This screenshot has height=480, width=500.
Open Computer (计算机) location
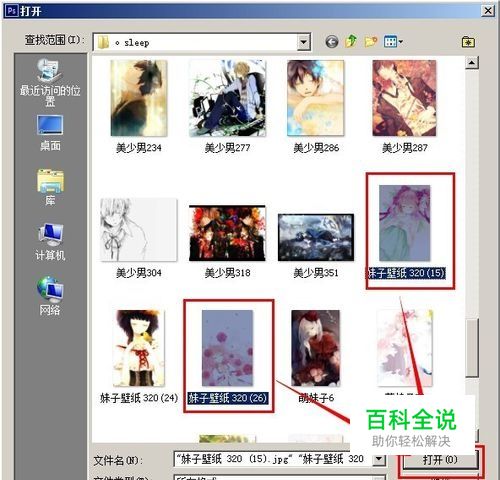50,242
